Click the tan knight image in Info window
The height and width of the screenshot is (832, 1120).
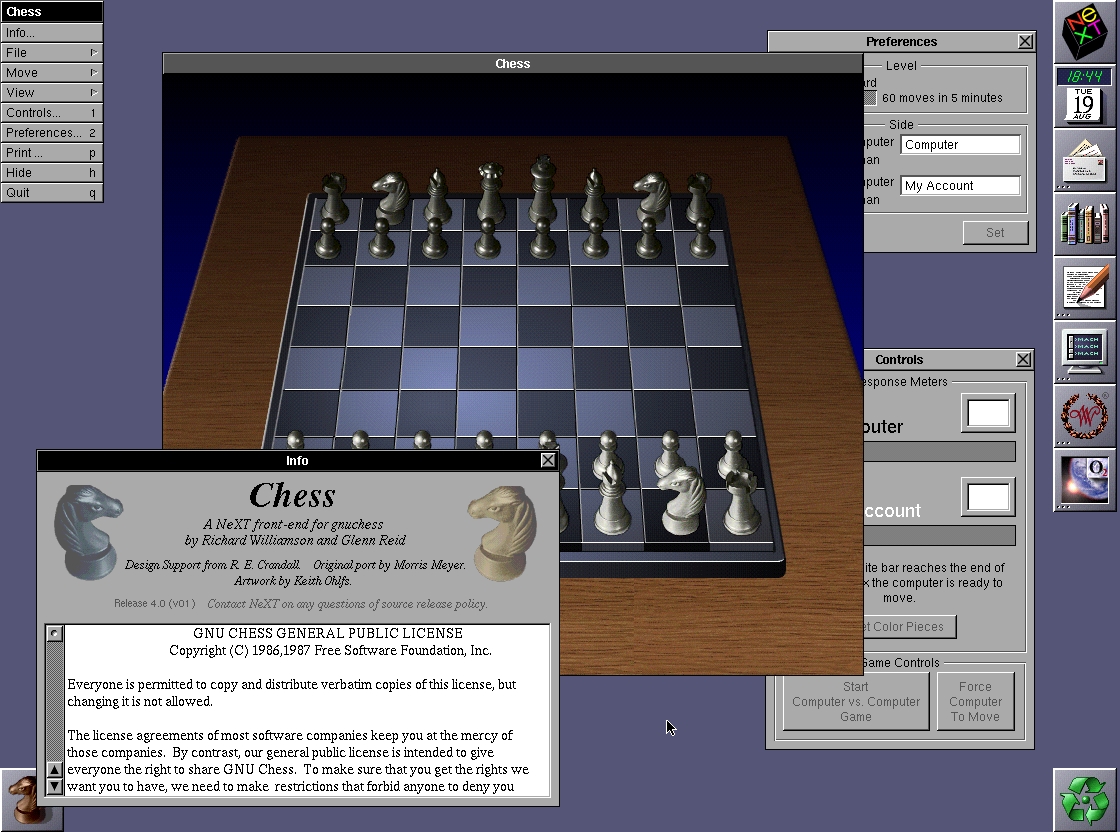click(501, 533)
